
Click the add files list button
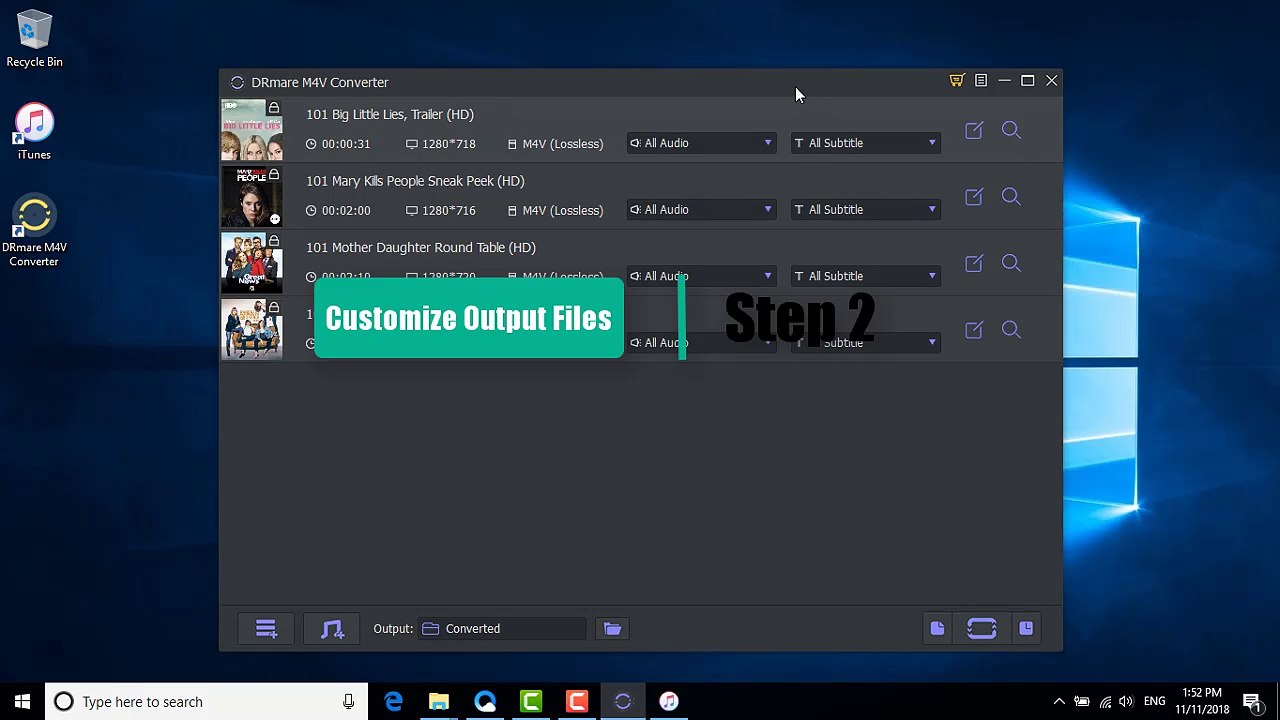point(265,629)
